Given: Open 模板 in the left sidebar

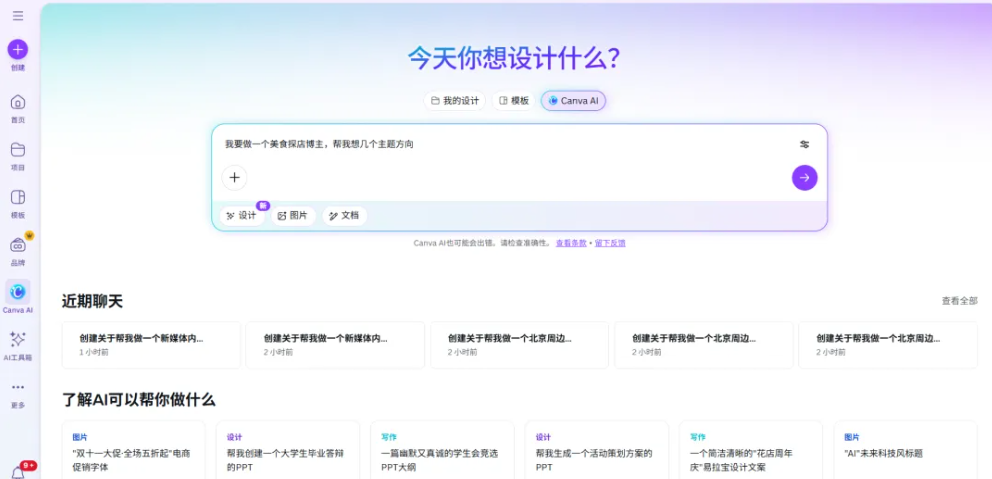Looking at the screenshot, I should coord(18,203).
